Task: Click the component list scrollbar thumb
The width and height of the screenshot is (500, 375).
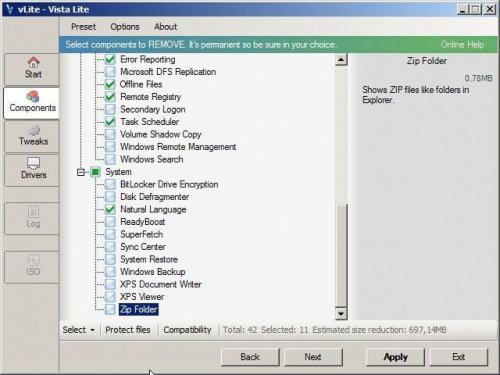Action: point(341,255)
